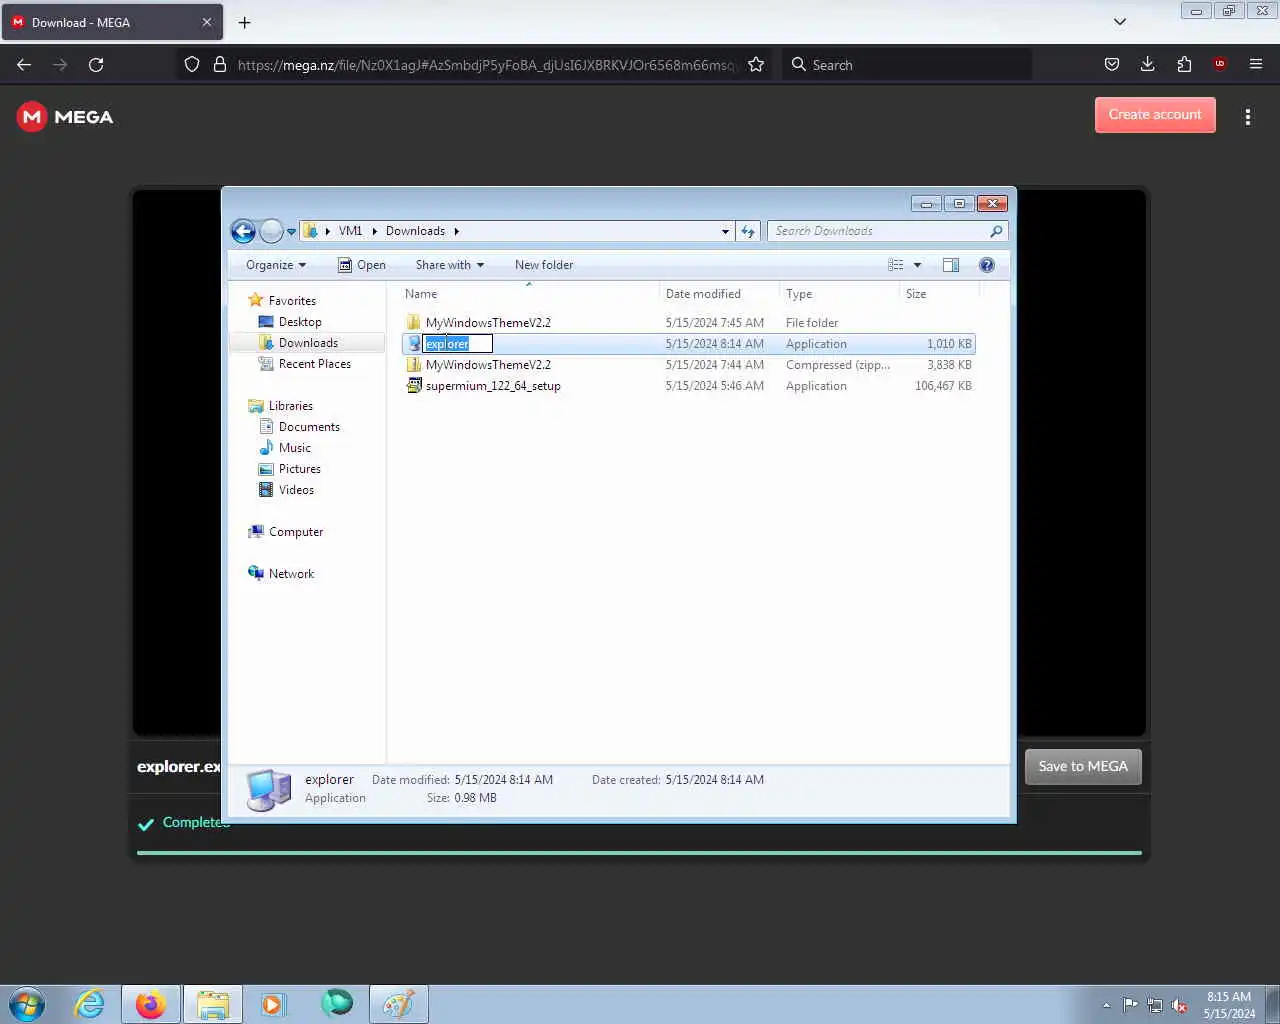This screenshot has width=1280, height=1024.
Task: Open the recent locations dropdown arrow
Action: click(291, 231)
